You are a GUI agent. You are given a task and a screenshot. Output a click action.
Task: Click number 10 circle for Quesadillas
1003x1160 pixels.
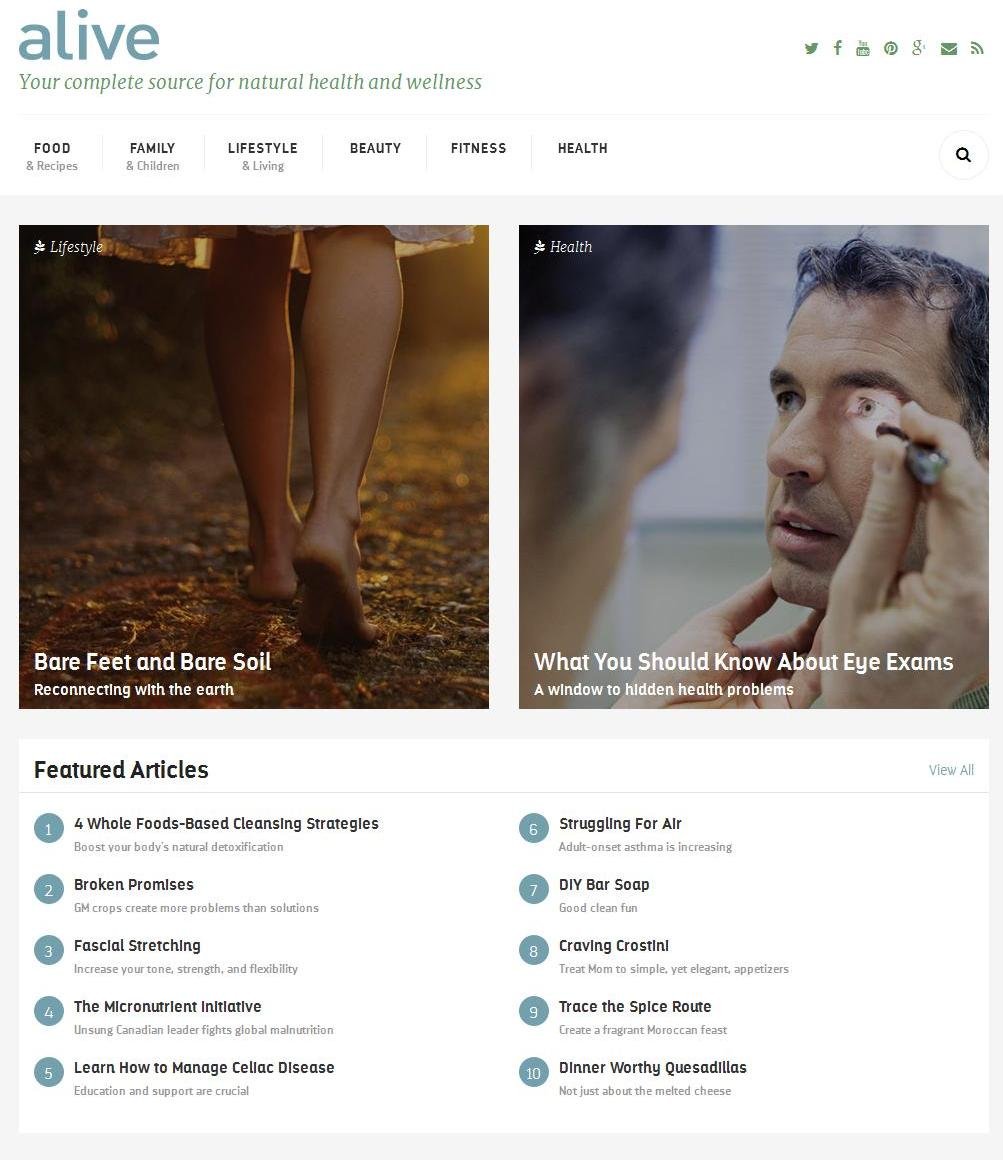(x=533, y=1073)
